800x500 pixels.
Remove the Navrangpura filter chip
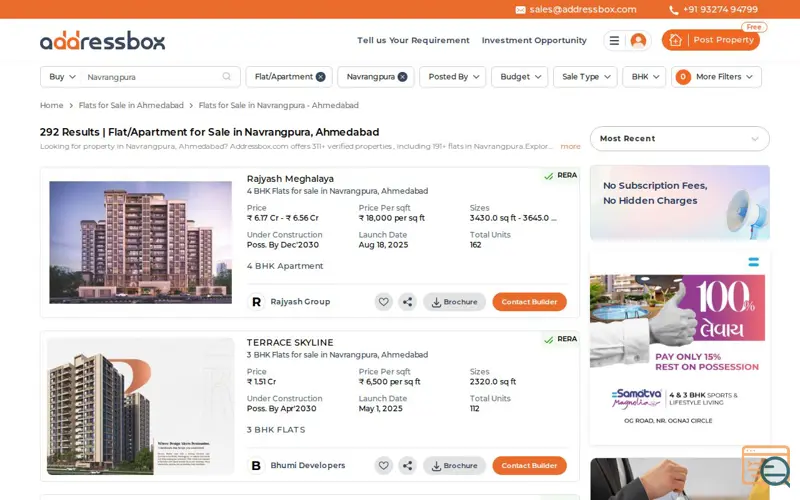pos(403,77)
